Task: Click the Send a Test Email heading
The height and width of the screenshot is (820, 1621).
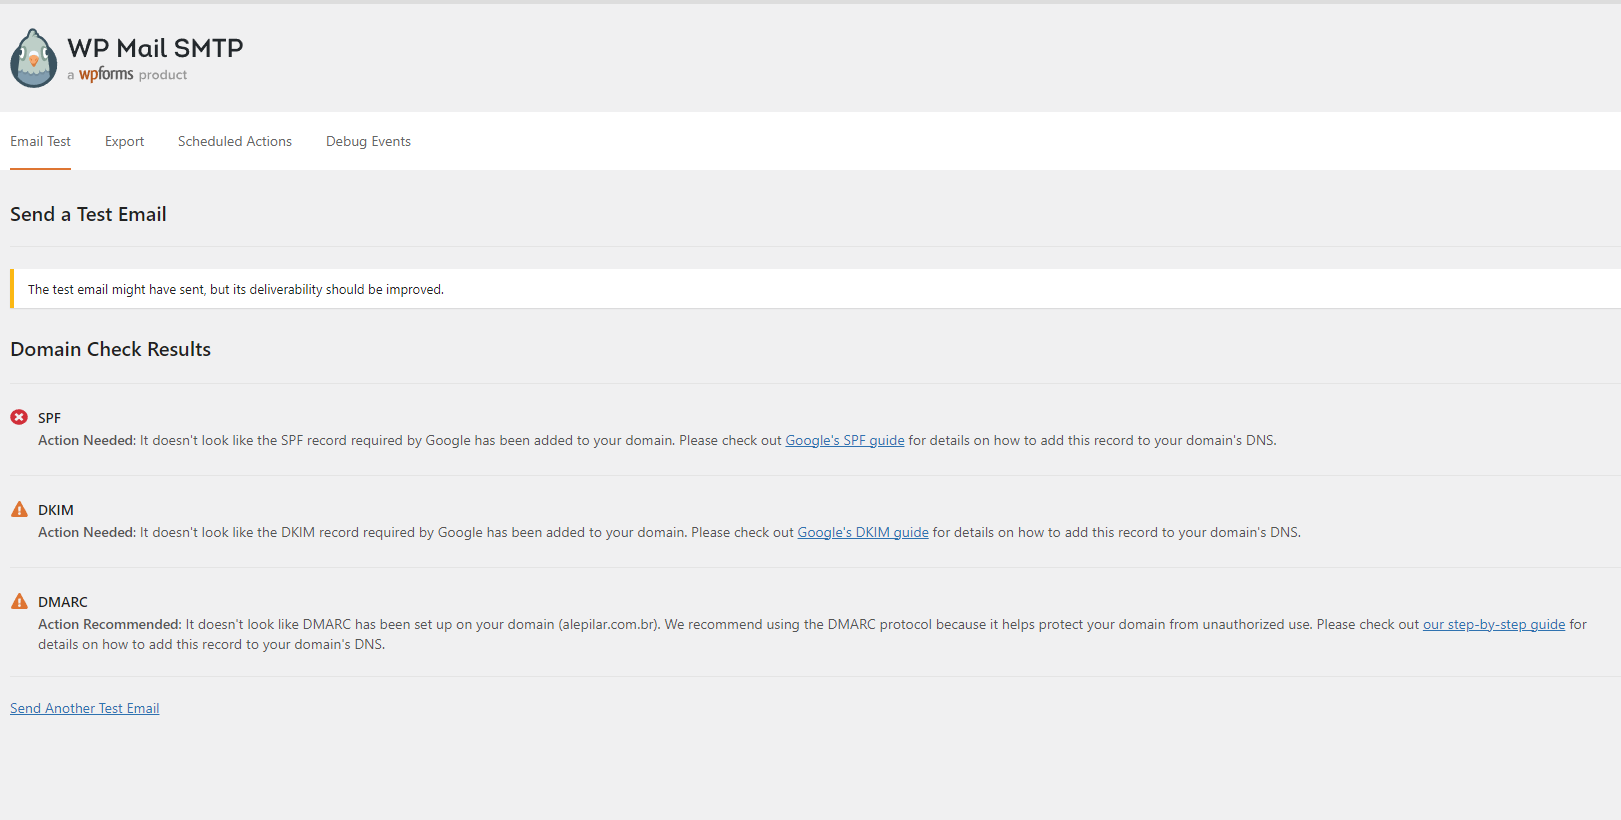Action: (x=88, y=214)
